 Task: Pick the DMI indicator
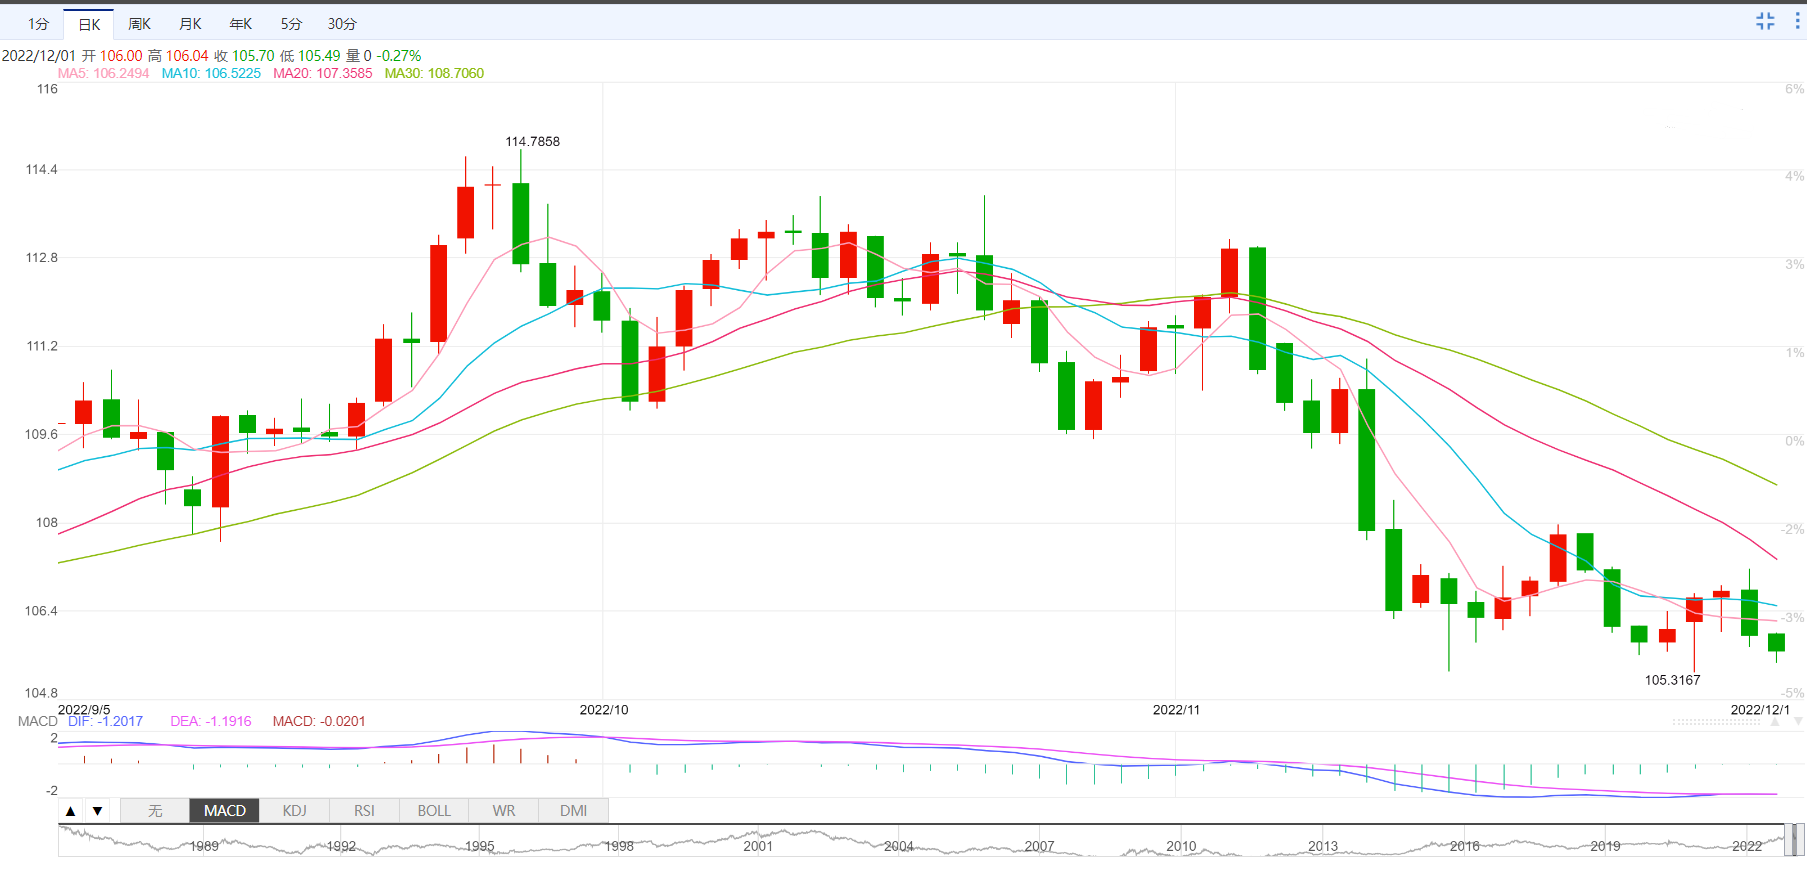click(573, 811)
